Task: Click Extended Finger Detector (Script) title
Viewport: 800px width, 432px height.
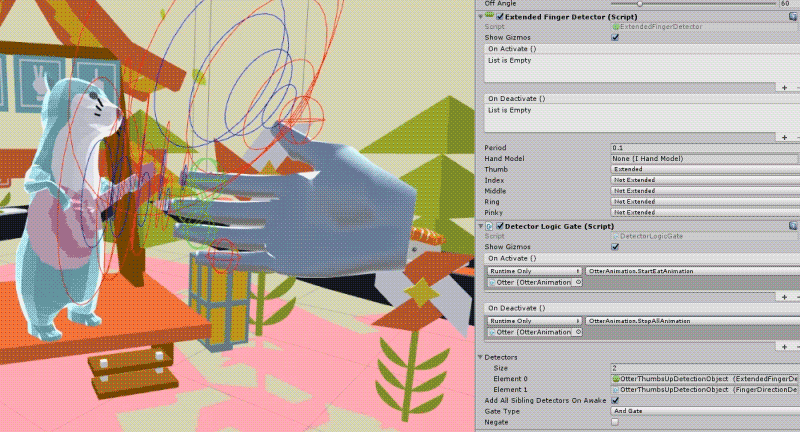Action: click(x=571, y=17)
